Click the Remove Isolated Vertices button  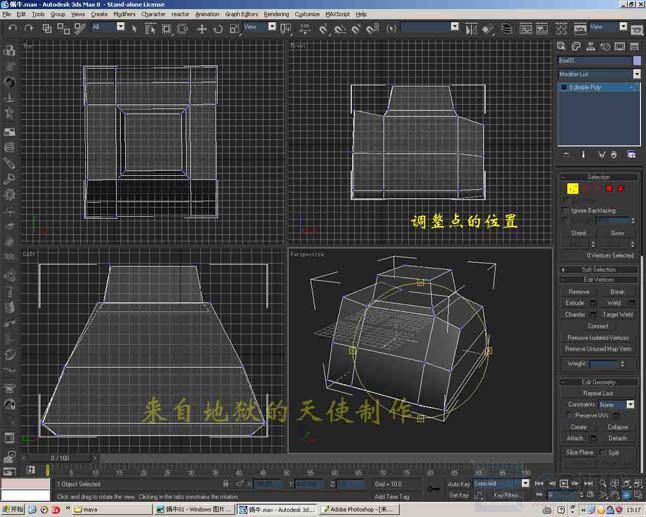(x=598, y=337)
